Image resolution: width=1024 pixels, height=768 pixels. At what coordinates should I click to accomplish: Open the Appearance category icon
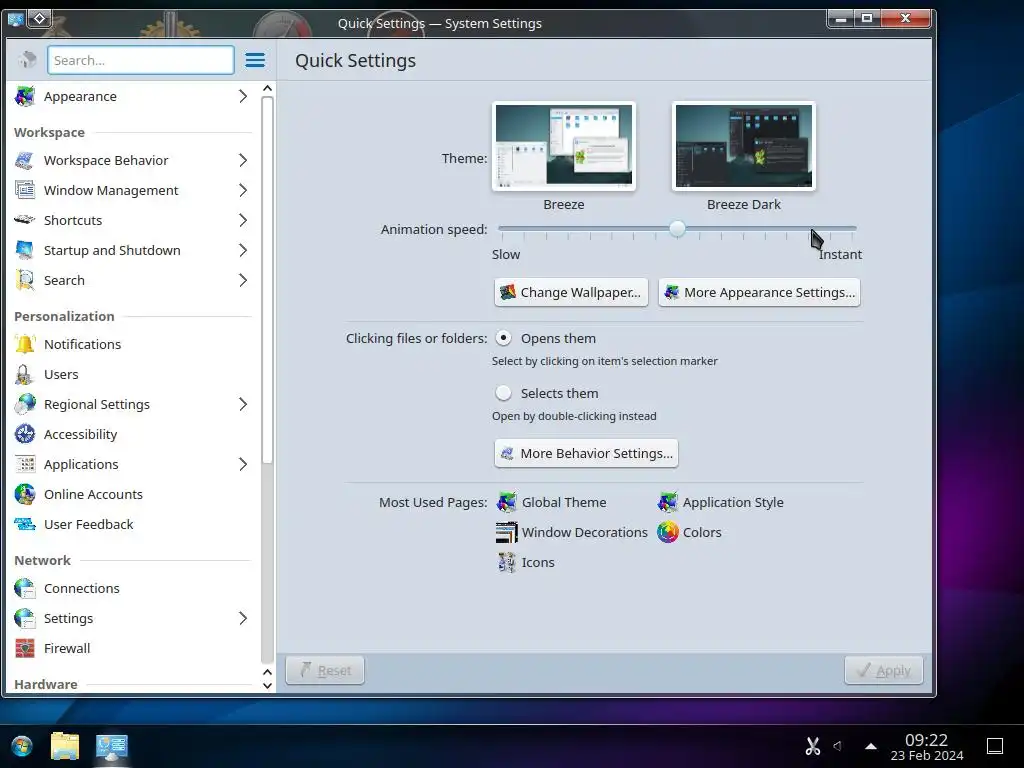tap(25, 96)
